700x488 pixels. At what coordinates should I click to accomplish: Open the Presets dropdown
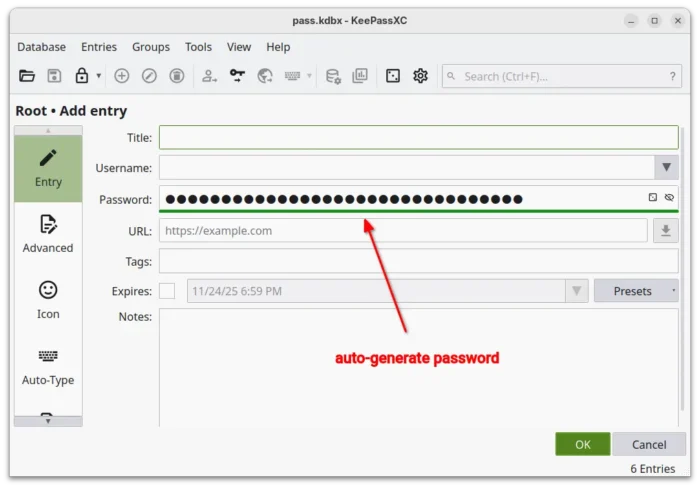(x=638, y=291)
